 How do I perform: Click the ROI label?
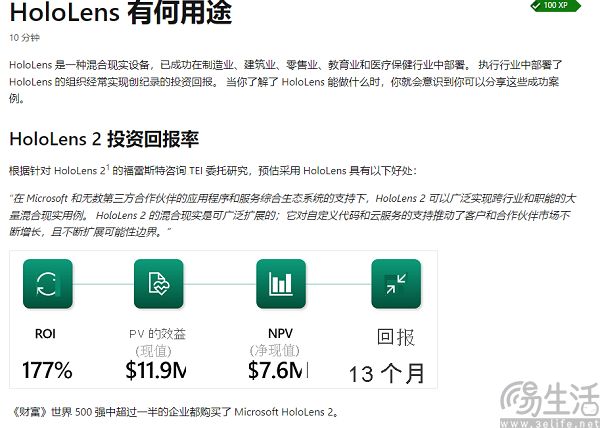click(x=45, y=334)
